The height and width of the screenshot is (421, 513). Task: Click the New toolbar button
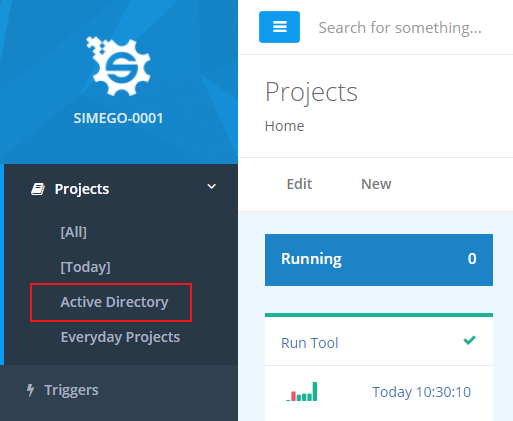coord(376,184)
